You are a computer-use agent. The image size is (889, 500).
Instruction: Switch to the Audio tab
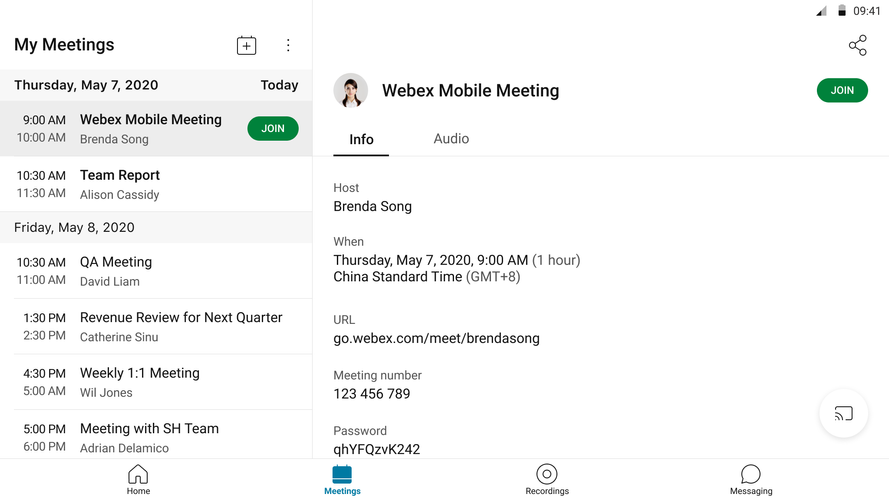point(451,139)
